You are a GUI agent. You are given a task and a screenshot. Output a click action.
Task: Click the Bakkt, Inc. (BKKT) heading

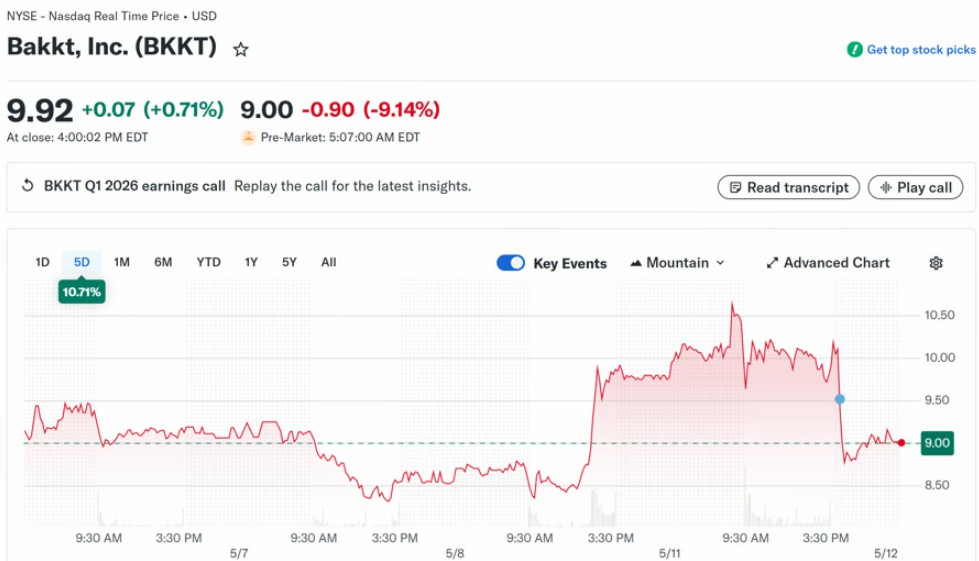coord(112,47)
